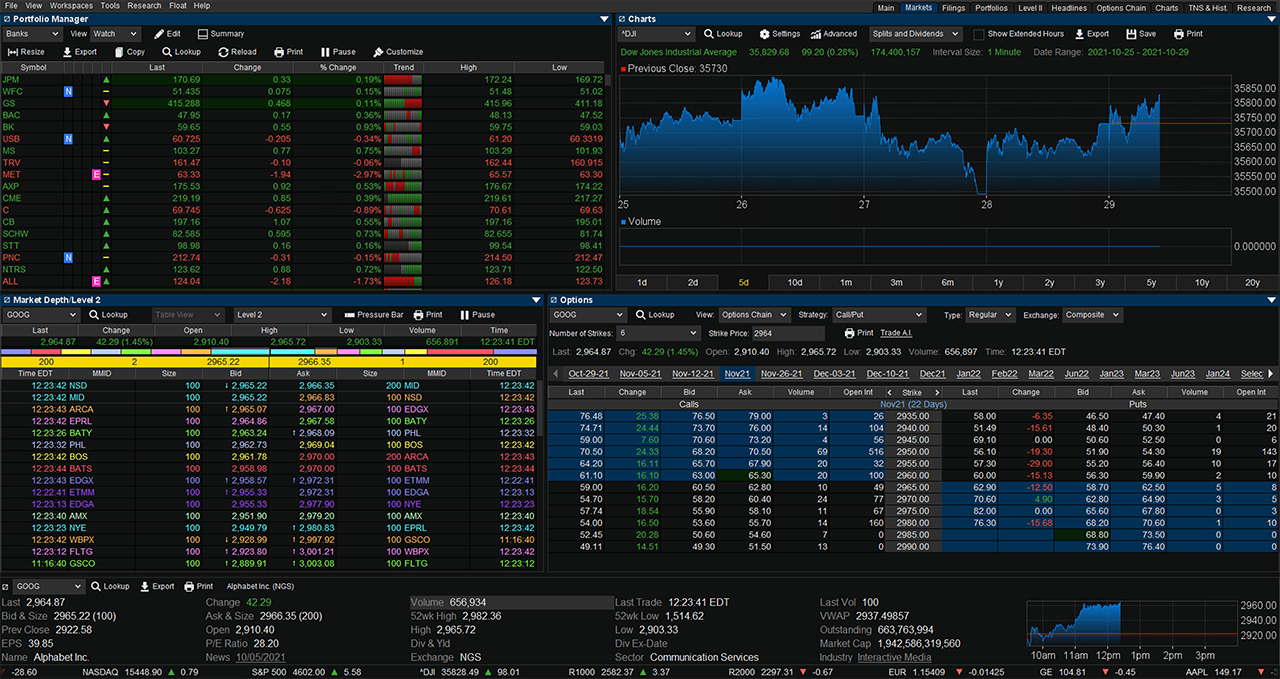The image size is (1280, 679).
Task: Open Lookup in the Options panel
Action: 655,315
